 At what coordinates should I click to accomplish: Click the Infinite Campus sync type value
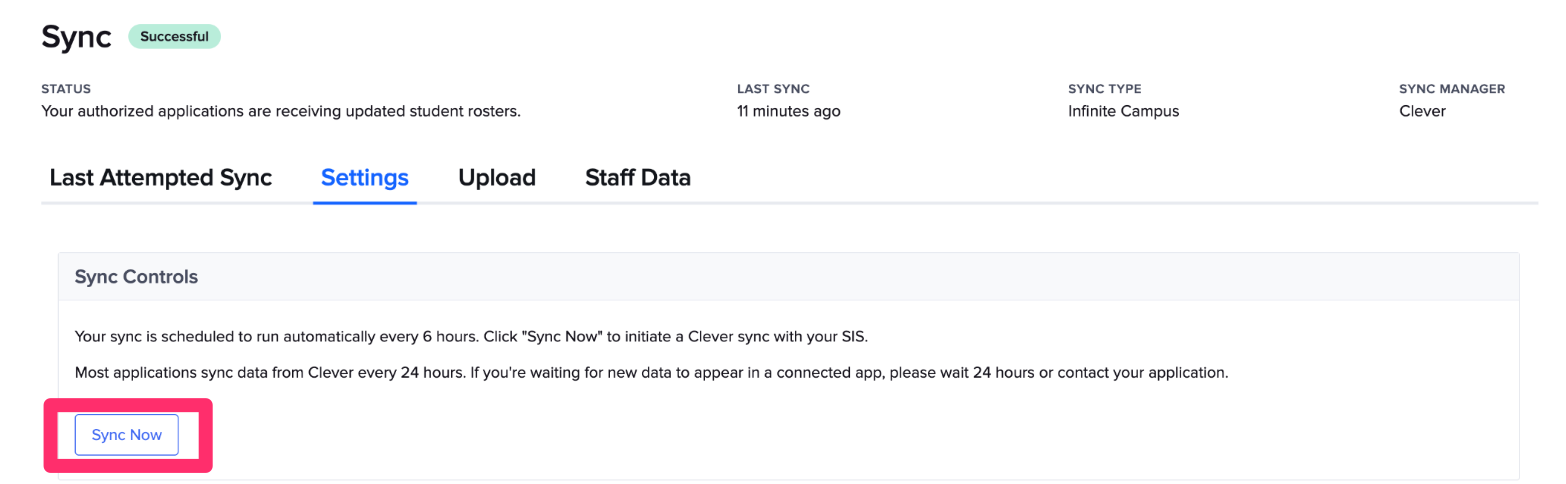click(1123, 111)
